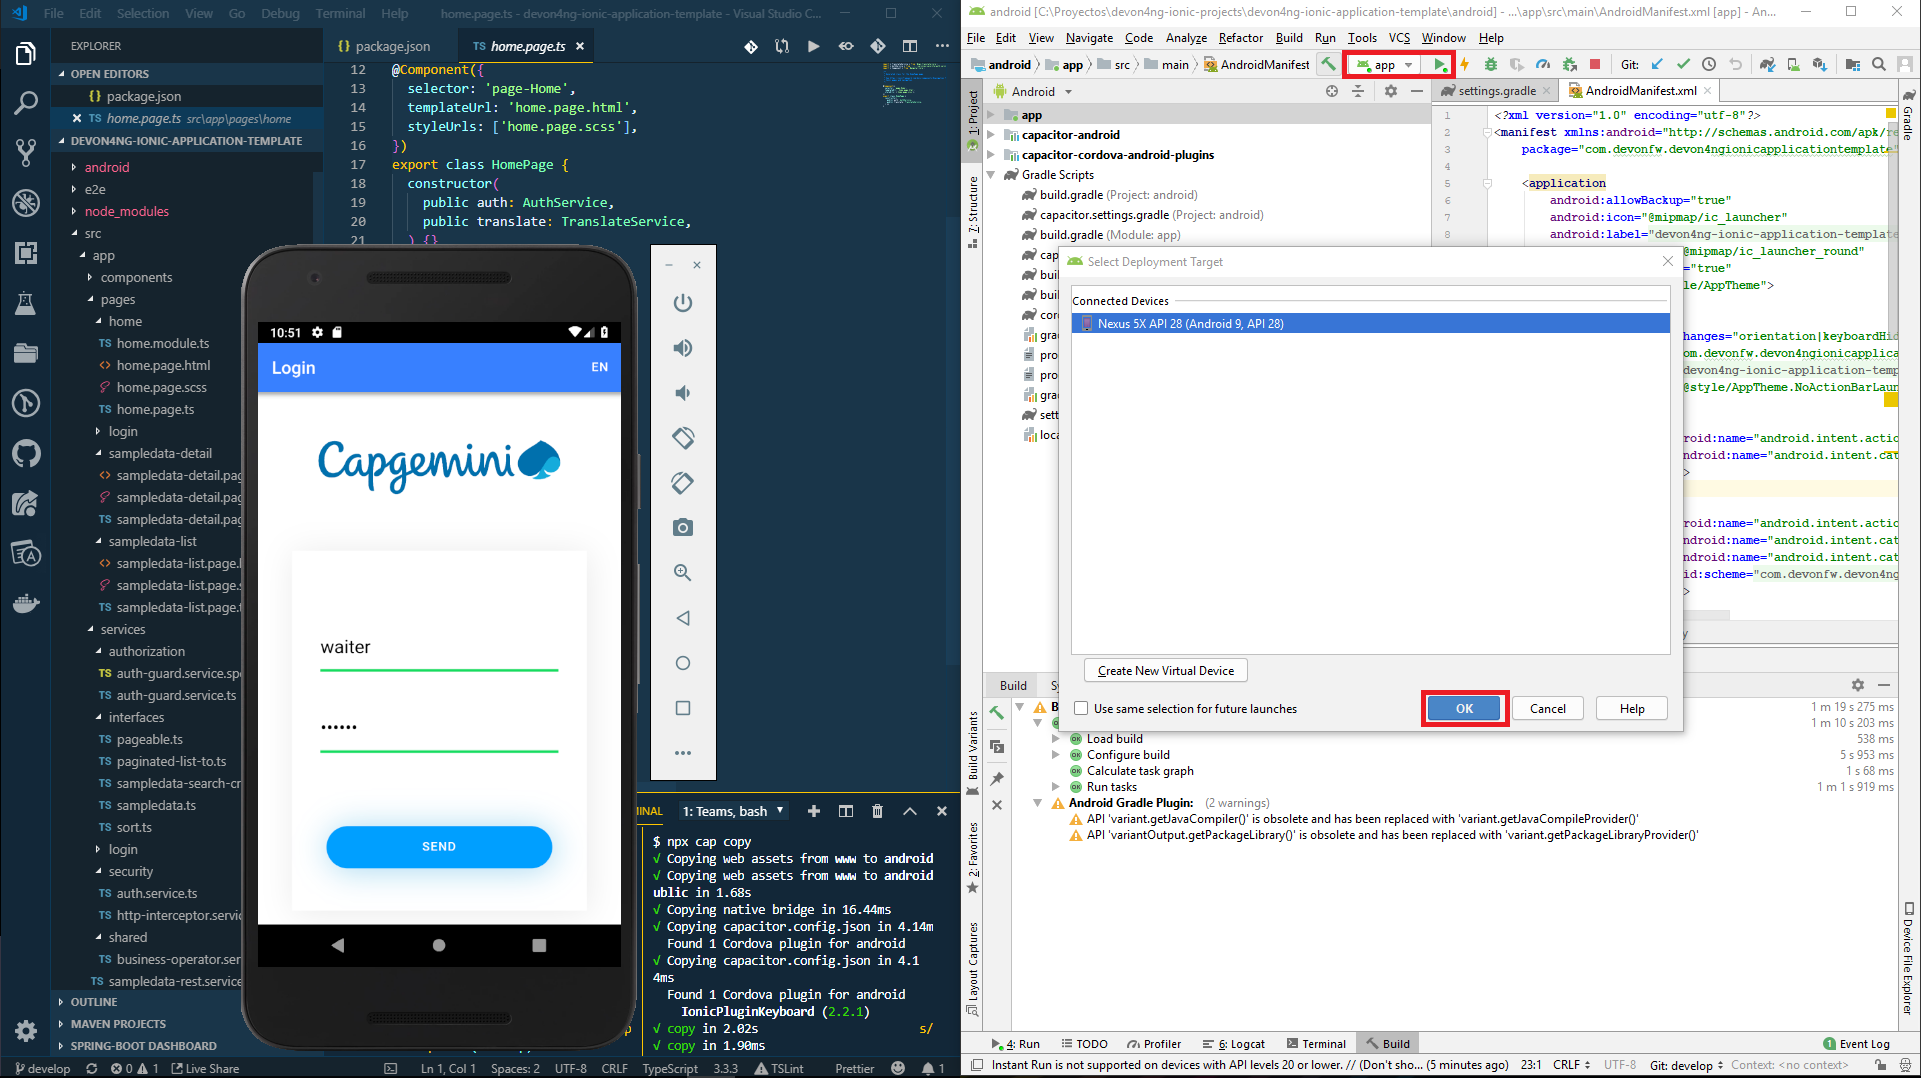Open the terminal selector '1: Teams, bash' dropdown
The width and height of the screenshot is (1921, 1078).
734,811
